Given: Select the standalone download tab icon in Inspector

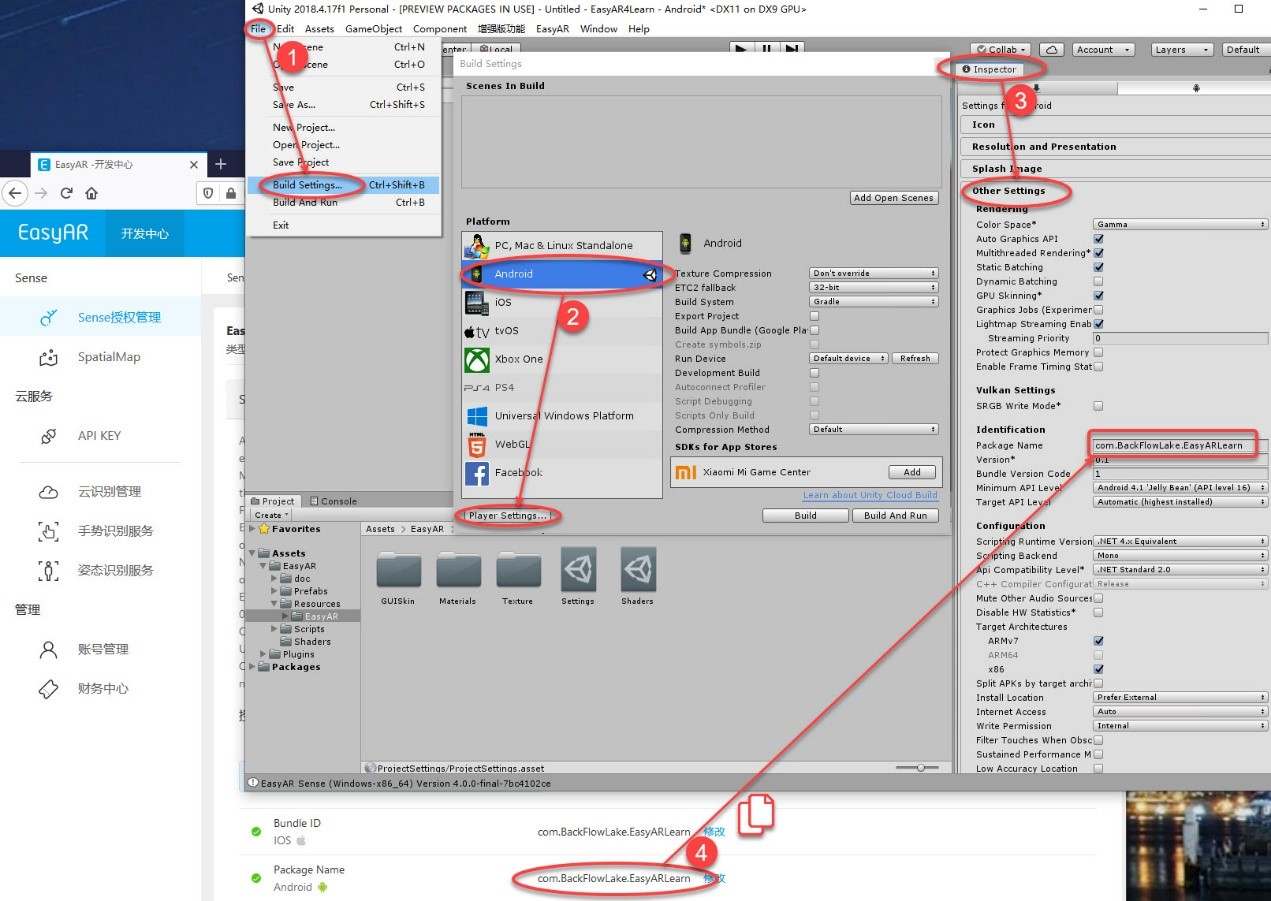Looking at the screenshot, I should [1037, 88].
